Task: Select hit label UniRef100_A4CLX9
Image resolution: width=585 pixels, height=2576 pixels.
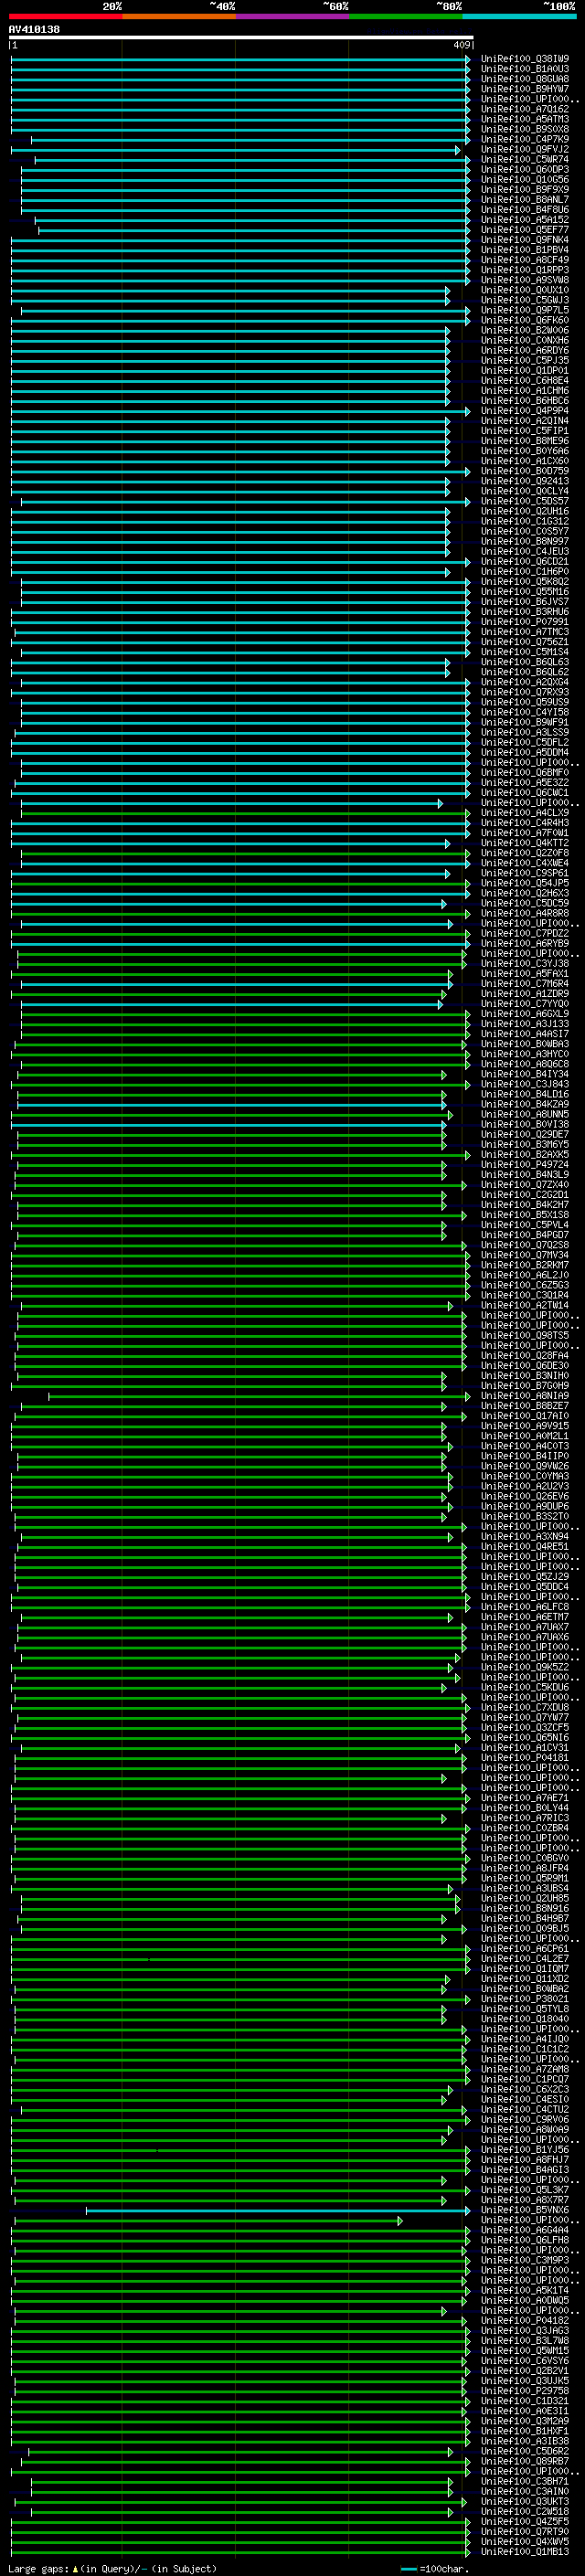Action: (525, 813)
